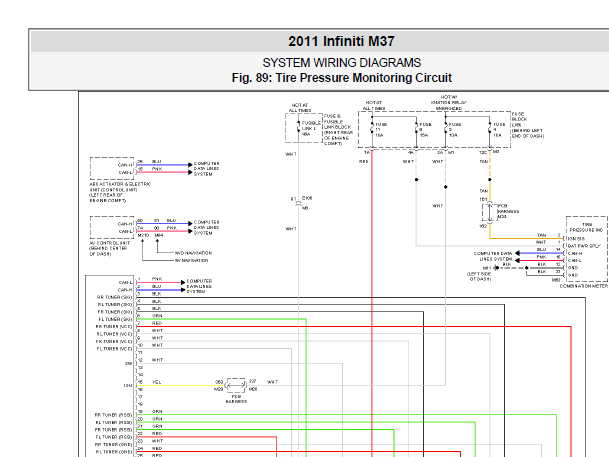Select the Fuse 3 10A label
Screen dimensions: 609x457
[455, 130]
